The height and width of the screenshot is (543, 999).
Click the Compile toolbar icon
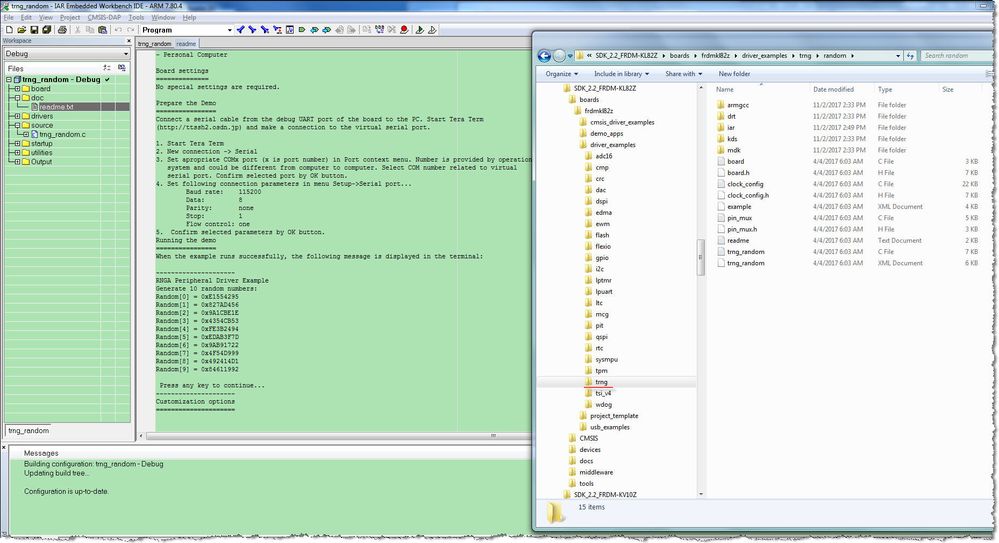(367, 30)
